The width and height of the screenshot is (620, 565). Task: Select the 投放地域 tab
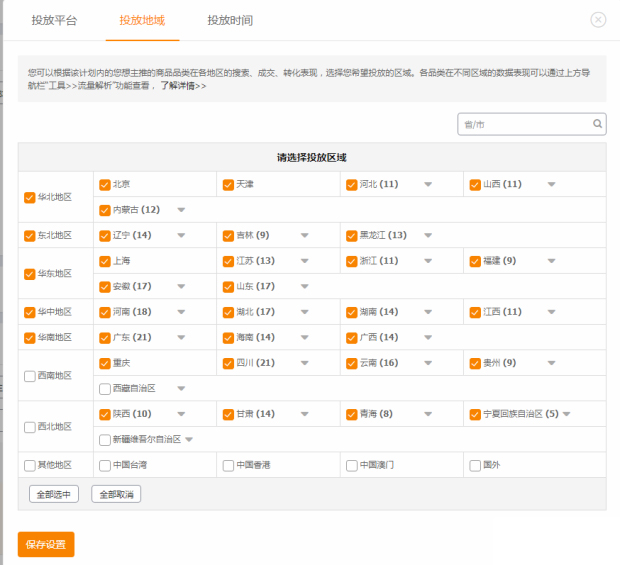pyautogui.click(x=142, y=20)
